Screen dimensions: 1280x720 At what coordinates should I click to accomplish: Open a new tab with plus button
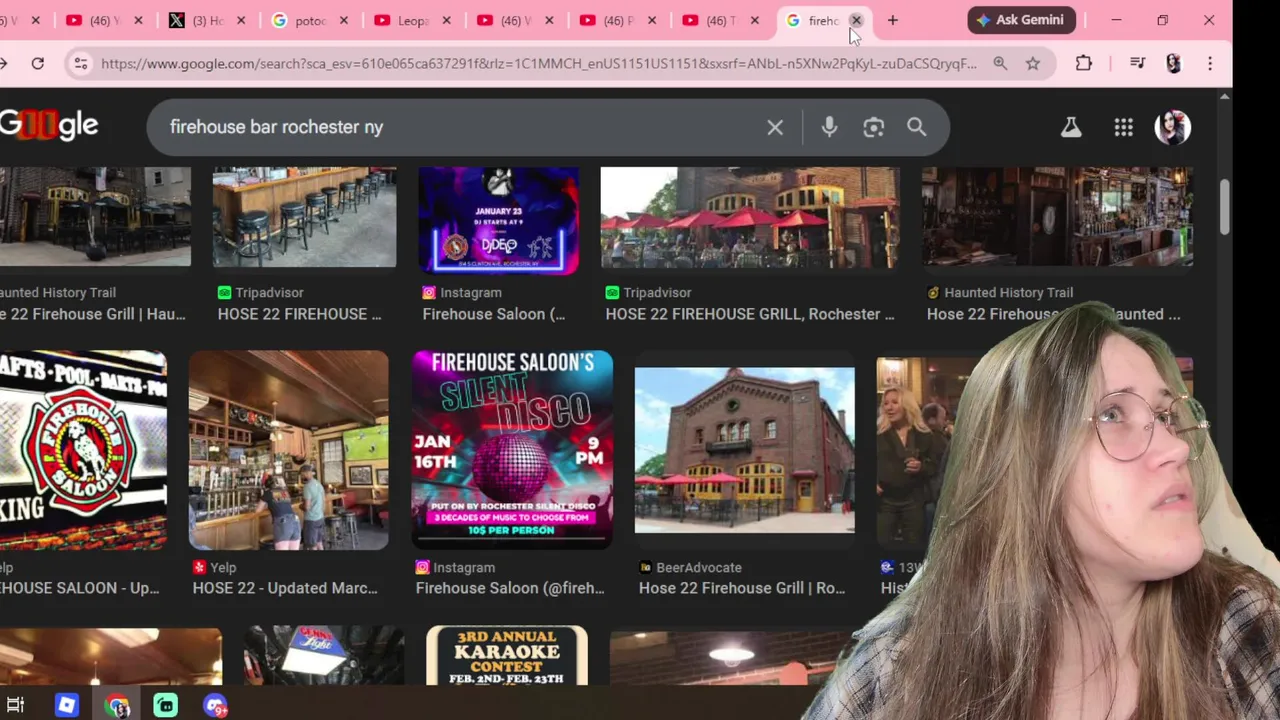pos(893,20)
